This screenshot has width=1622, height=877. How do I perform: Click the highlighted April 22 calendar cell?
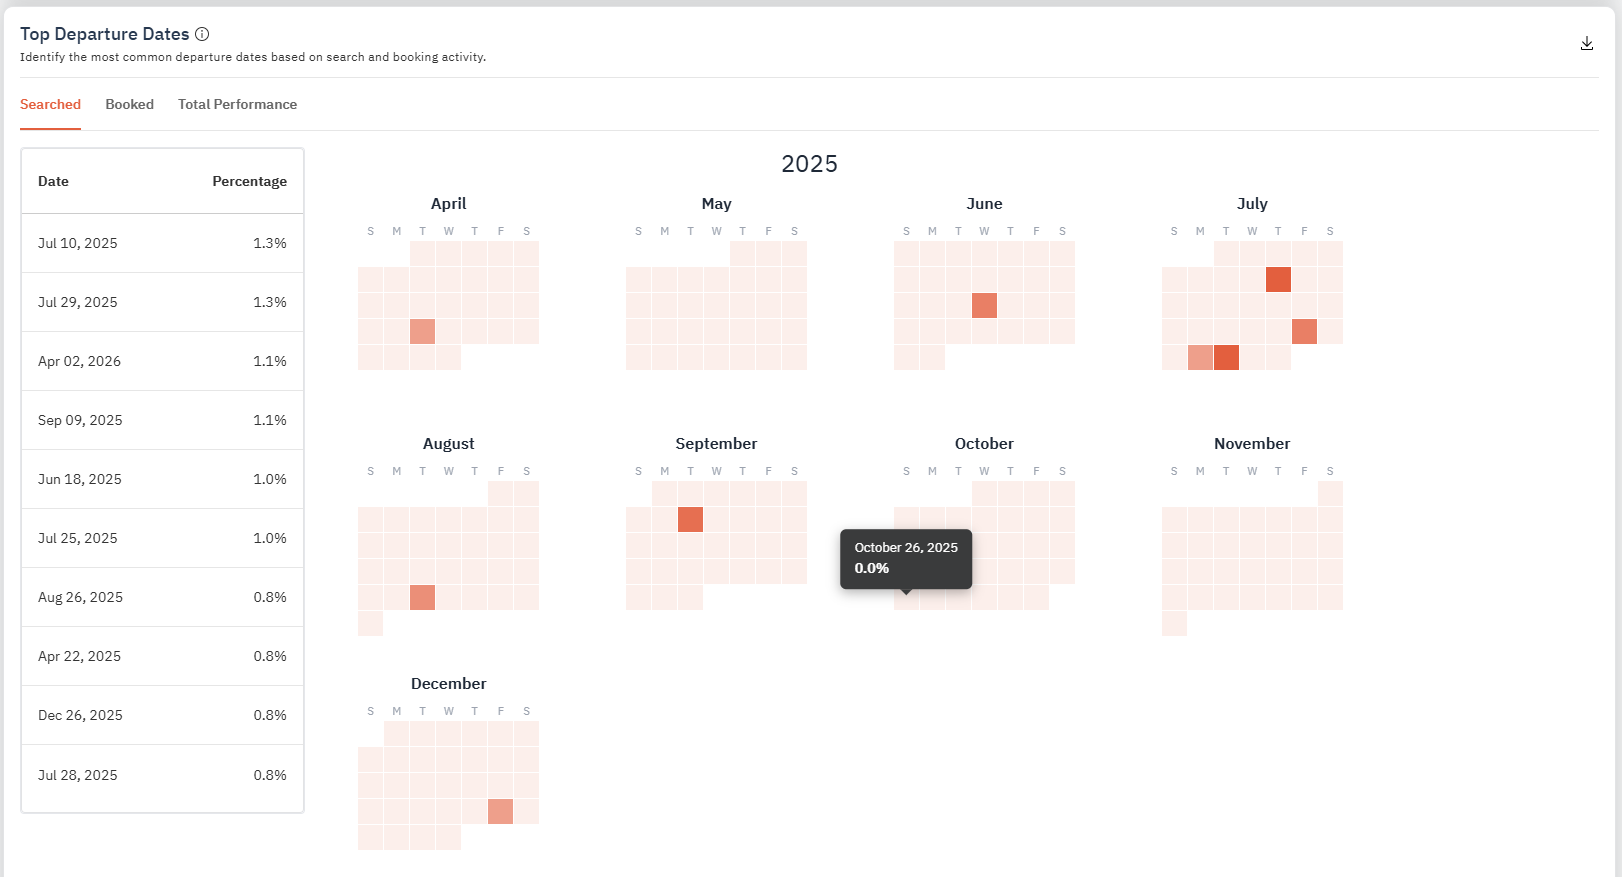click(423, 331)
